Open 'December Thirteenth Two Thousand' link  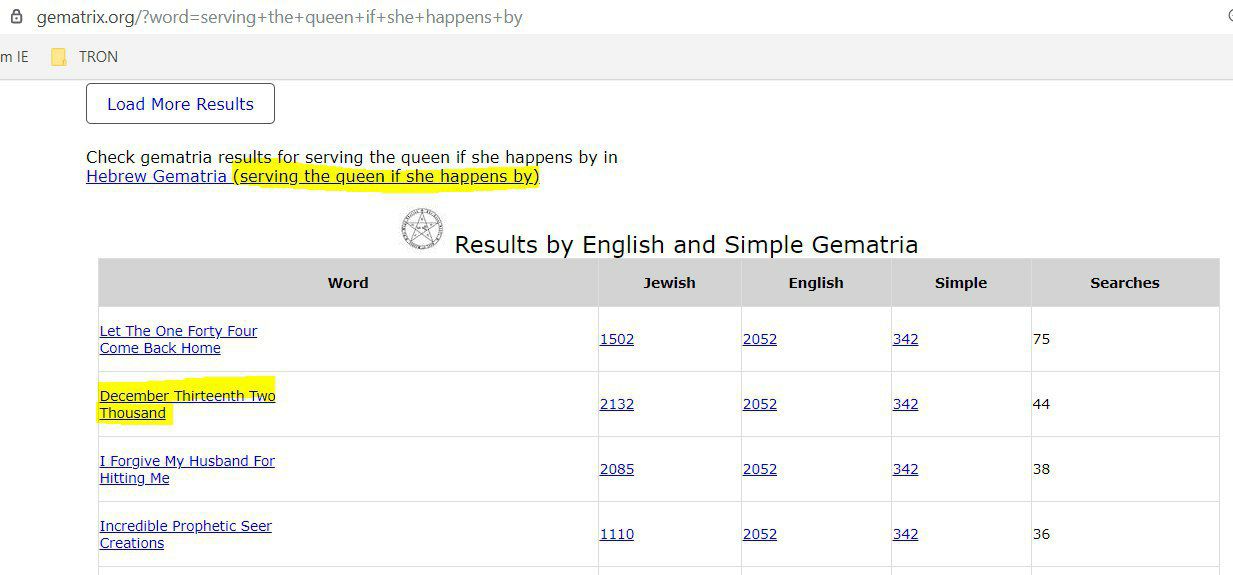187,404
